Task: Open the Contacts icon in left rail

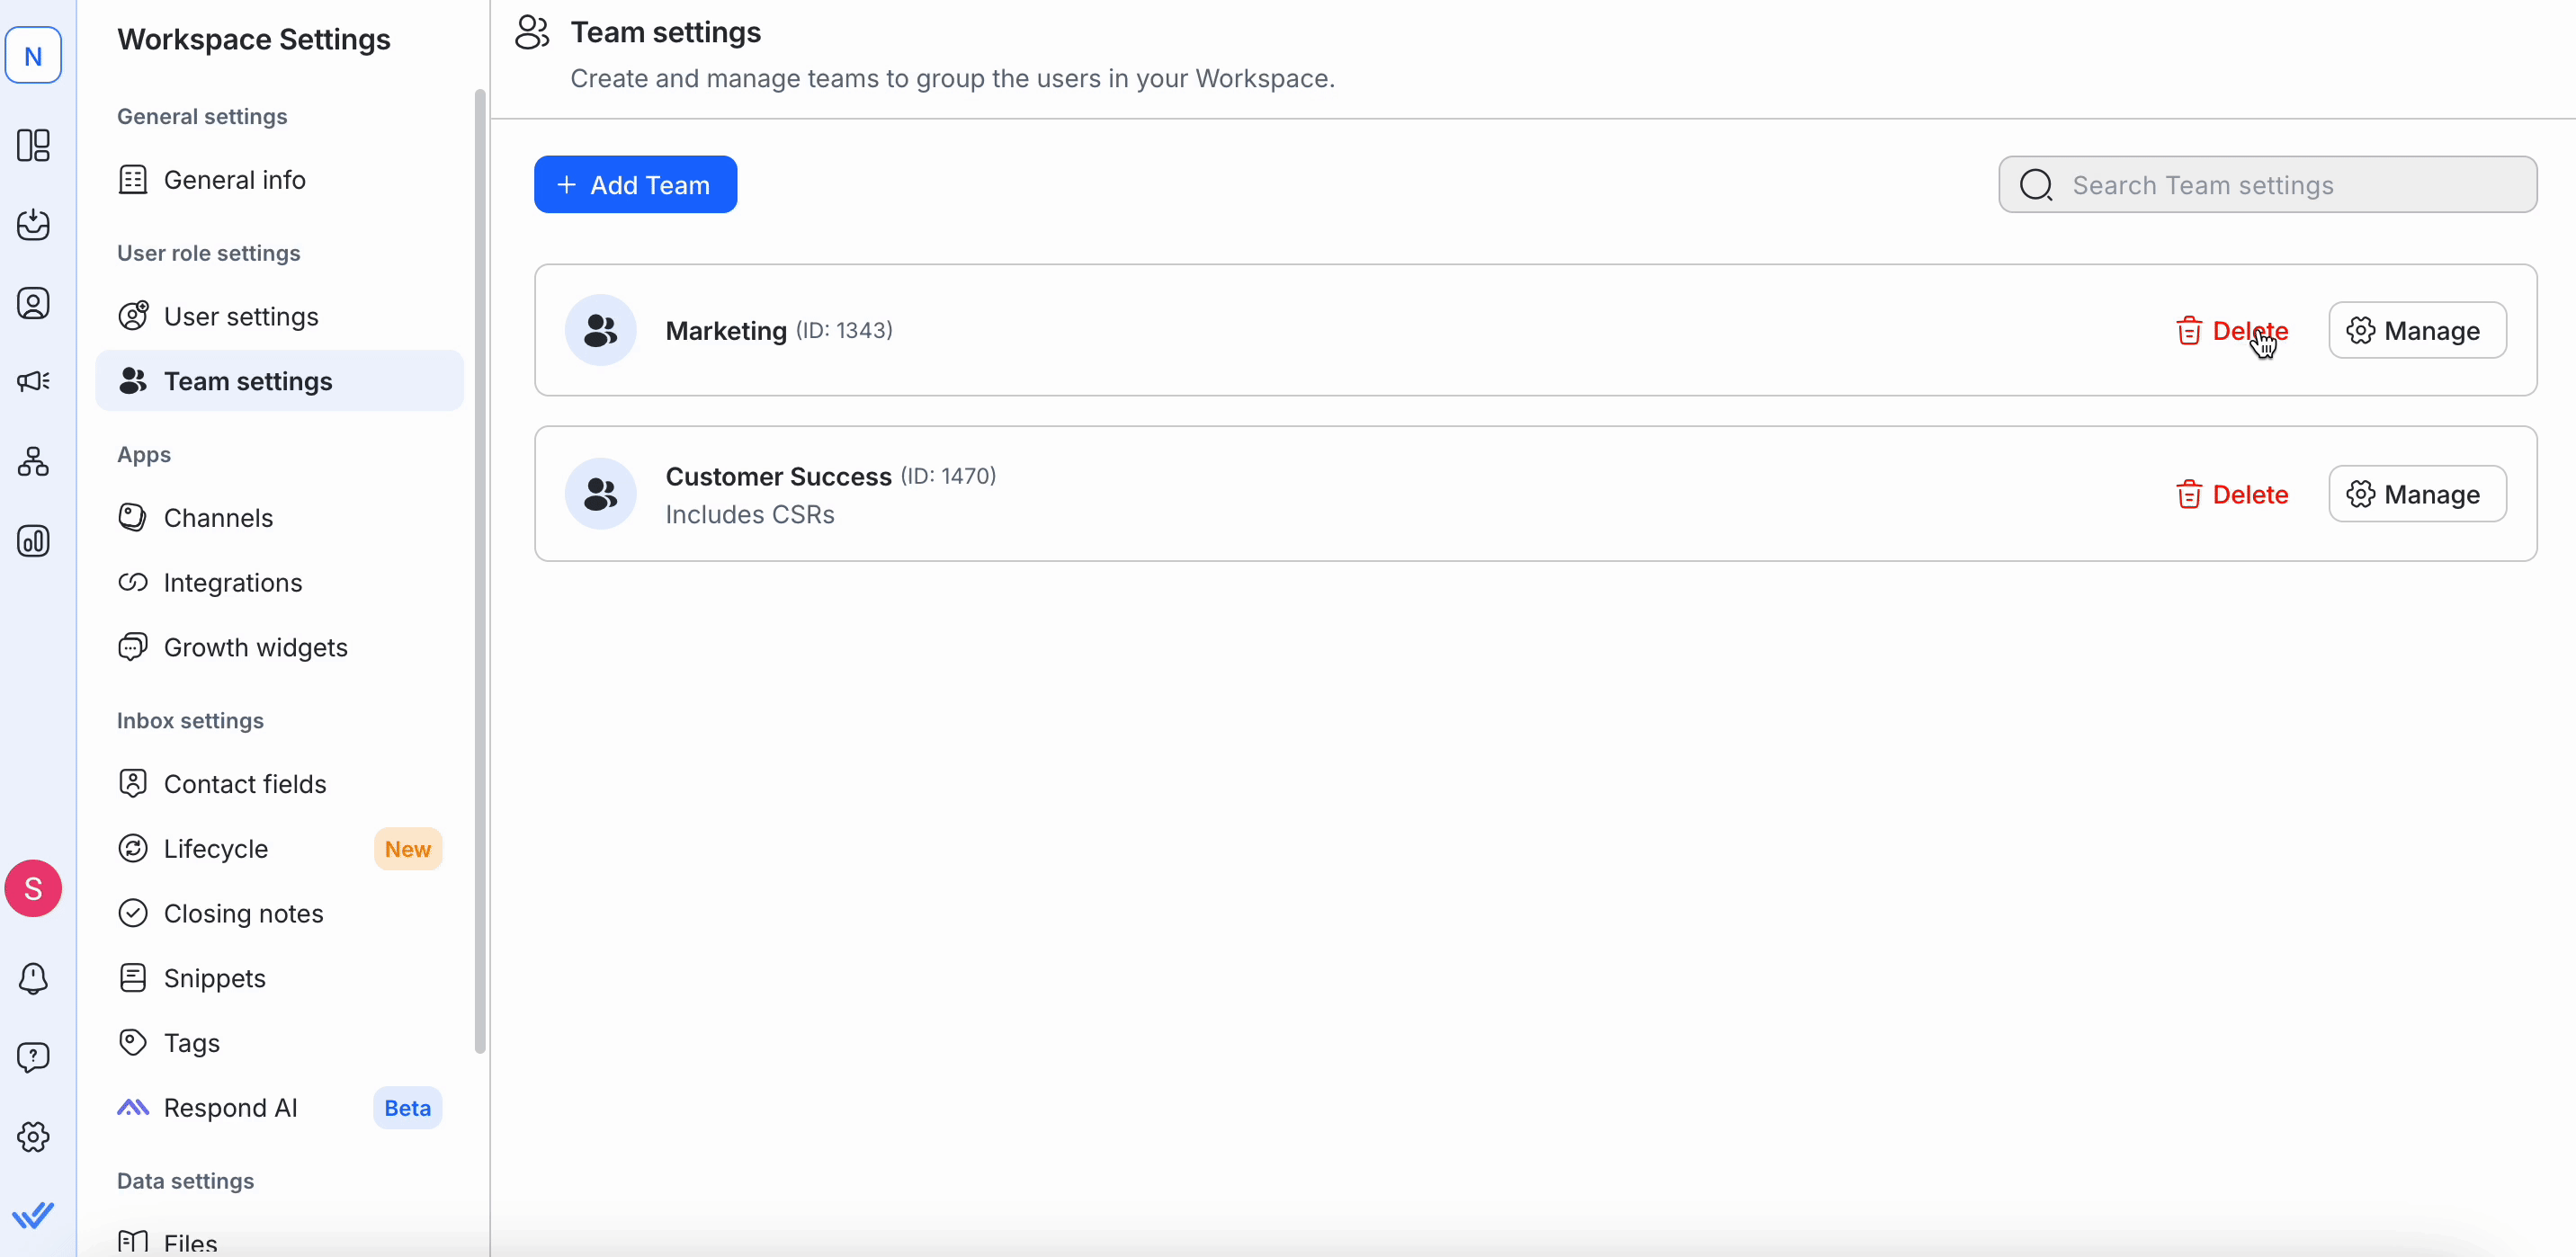Action: [x=33, y=303]
